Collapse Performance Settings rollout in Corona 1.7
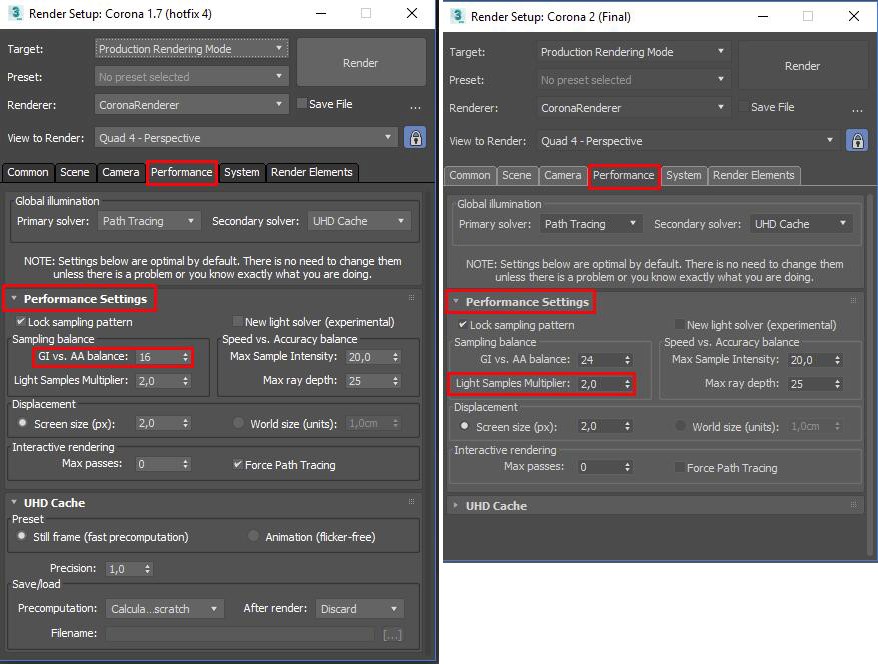Viewport: 878px width, 664px height. [14, 298]
